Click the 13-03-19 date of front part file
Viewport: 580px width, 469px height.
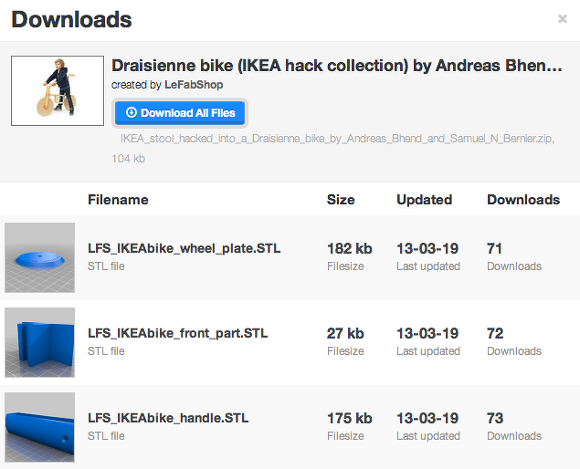(428, 334)
